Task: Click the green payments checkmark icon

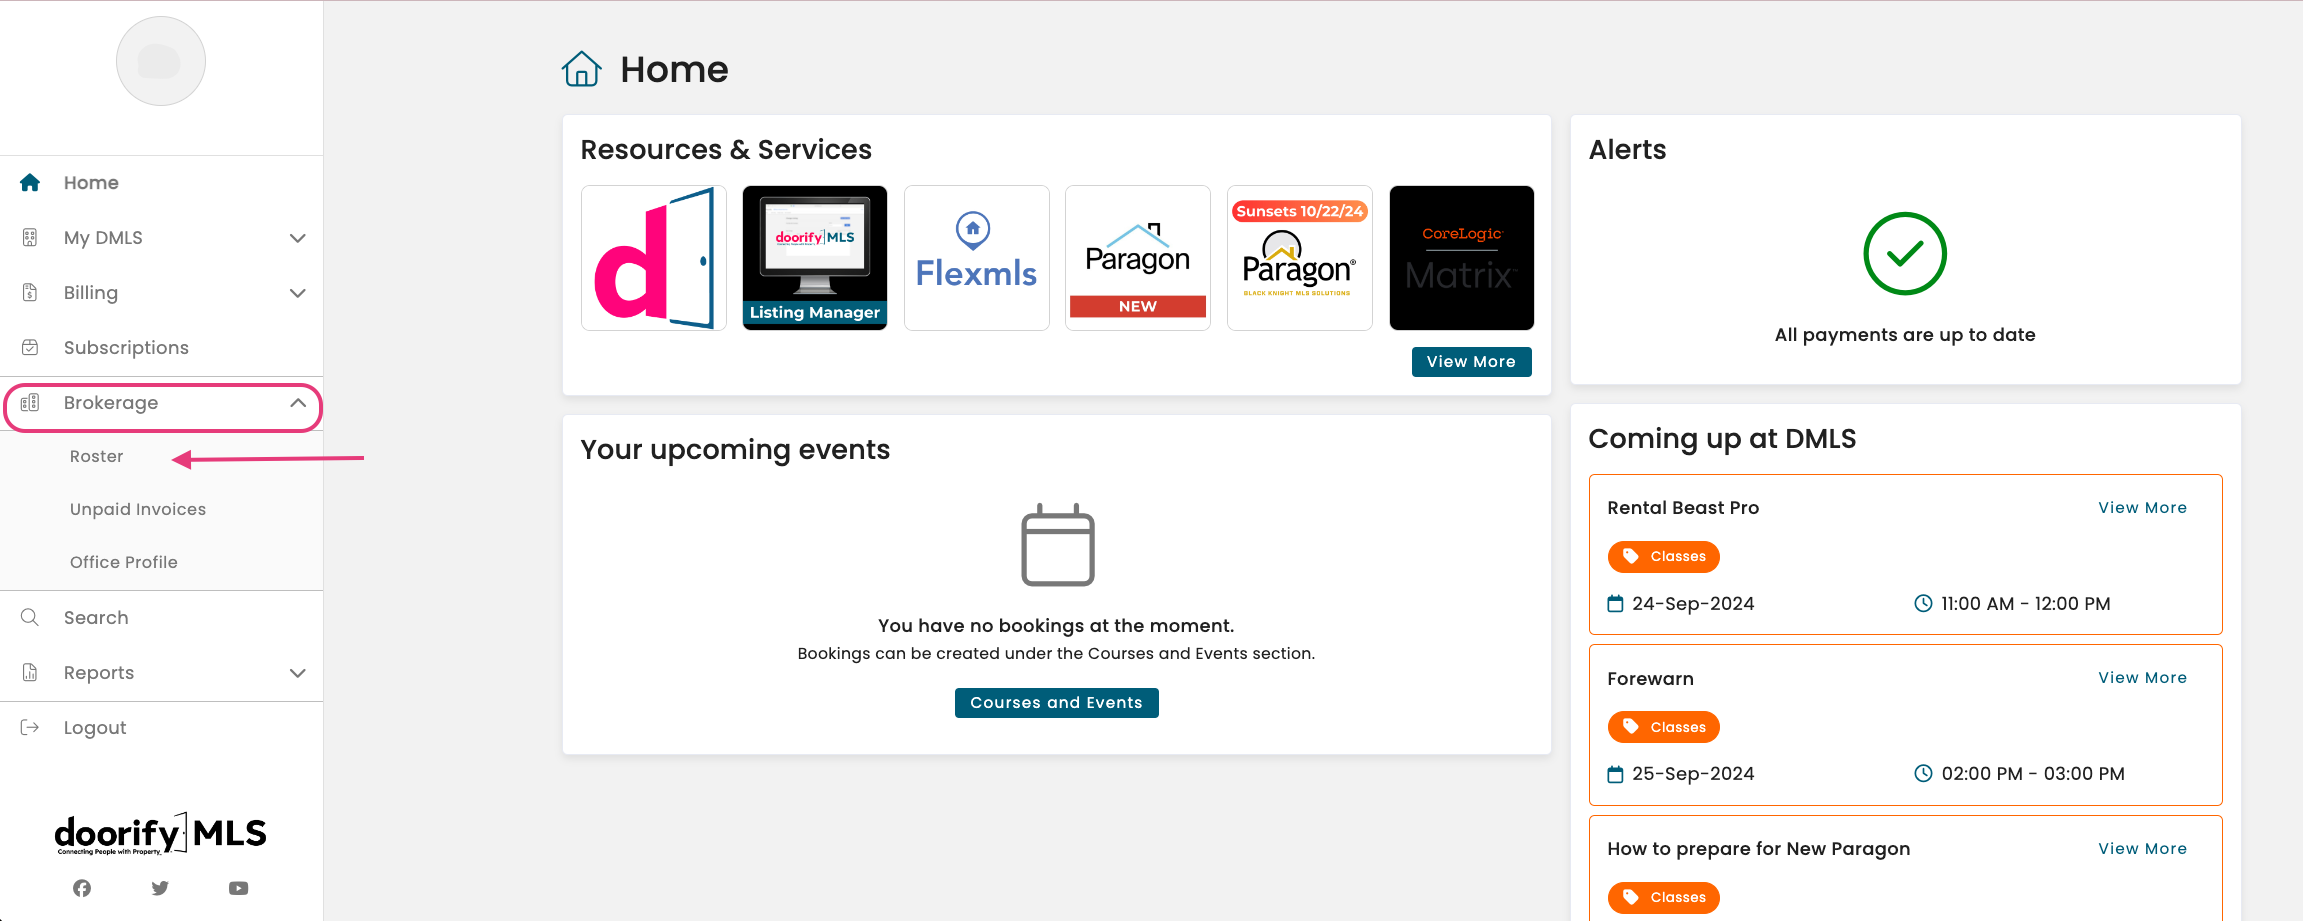Action: [x=1905, y=254]
